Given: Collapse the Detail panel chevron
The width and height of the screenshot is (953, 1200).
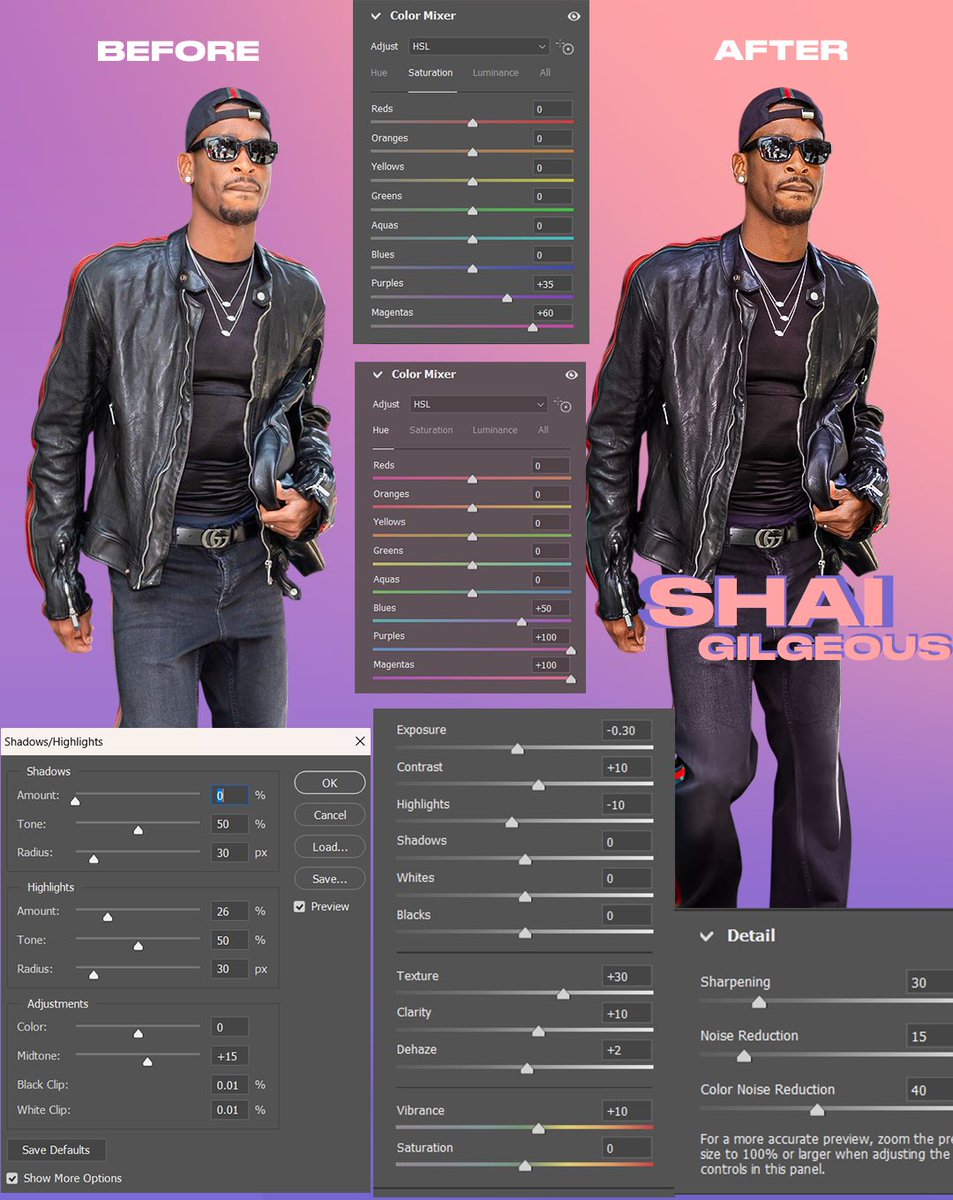Looking at the screenshot, I should pos(707,936).
